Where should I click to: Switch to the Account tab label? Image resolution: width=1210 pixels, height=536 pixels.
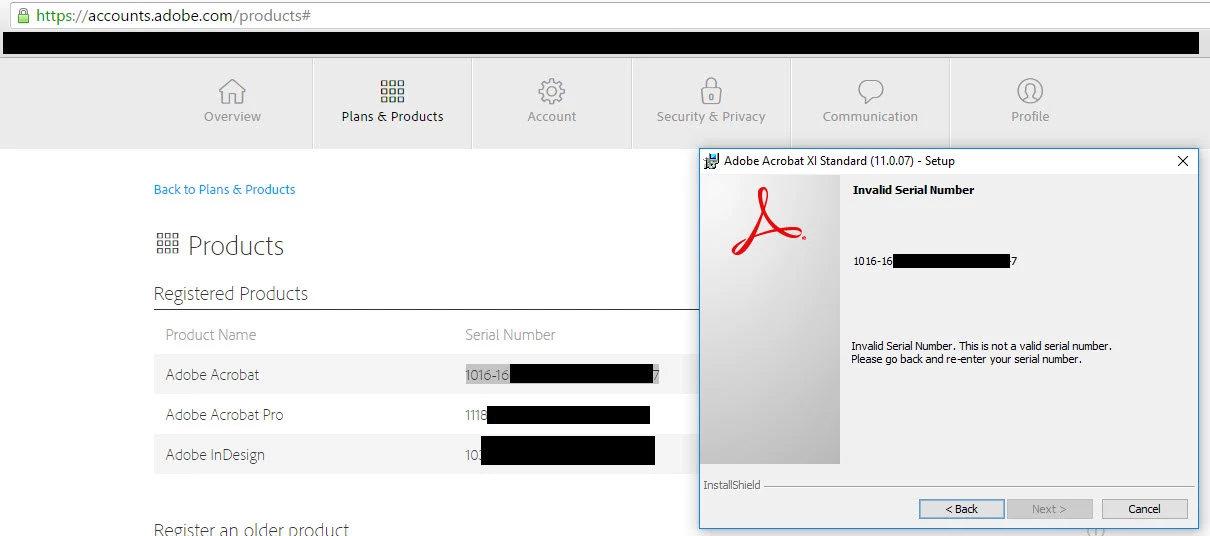[x=552, y=117]
